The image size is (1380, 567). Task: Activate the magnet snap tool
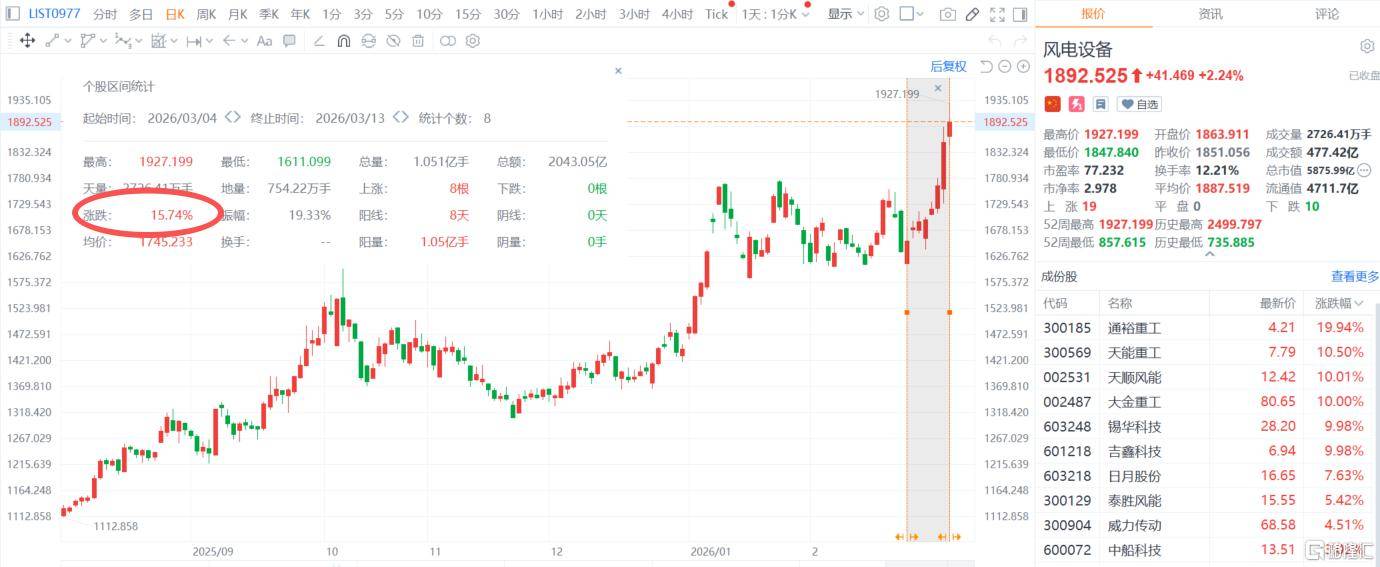point(343,41)
